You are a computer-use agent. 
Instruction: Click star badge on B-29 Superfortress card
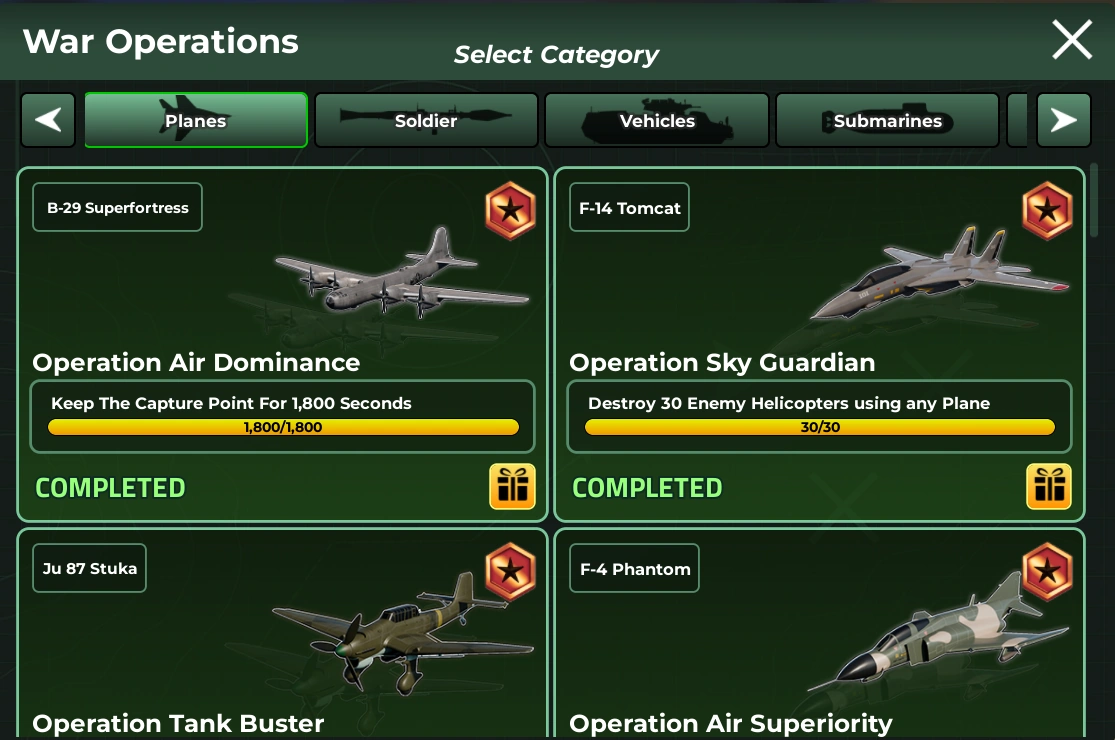[x=511, y=210]
